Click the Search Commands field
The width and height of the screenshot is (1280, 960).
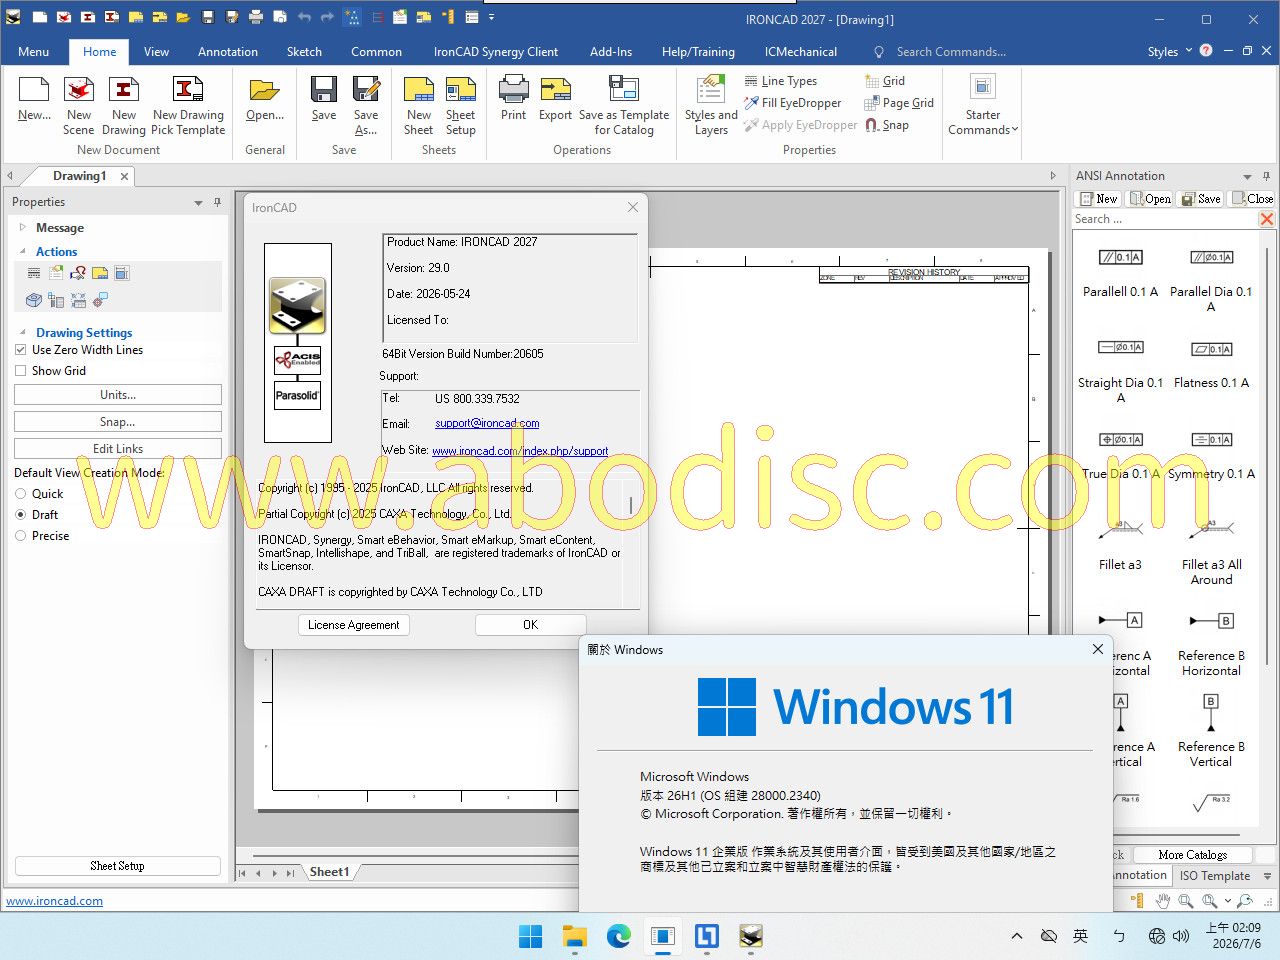tap(951, 52)
